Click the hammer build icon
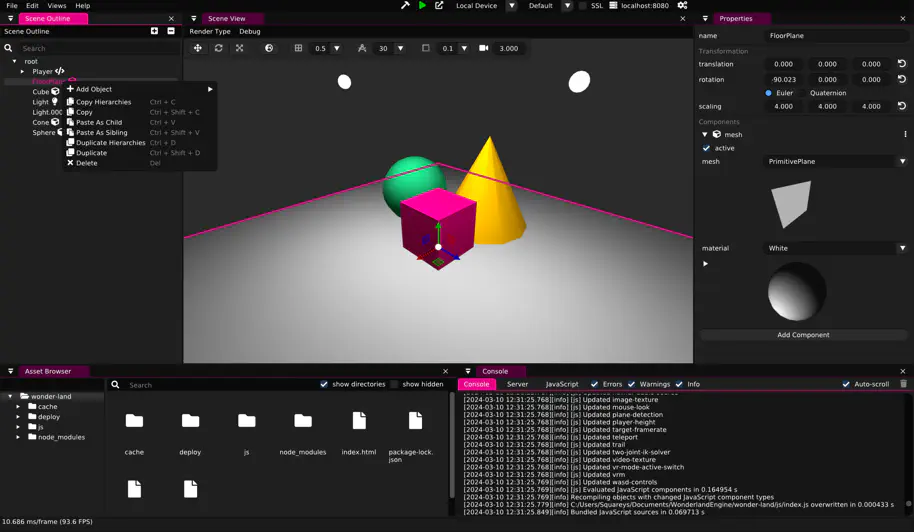 [x=405, y=6]
